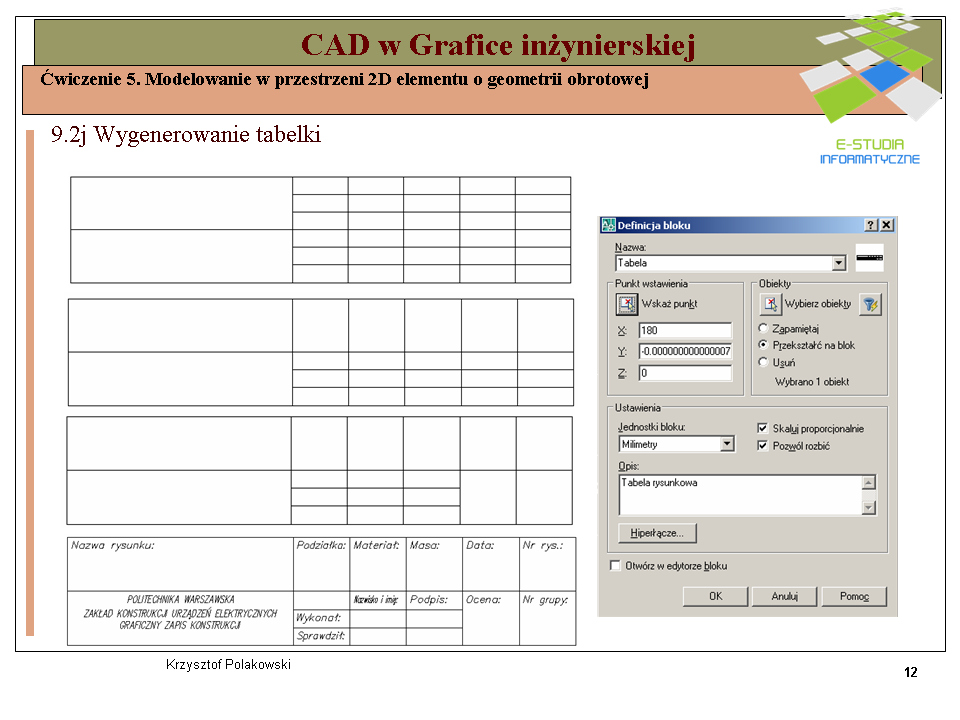960x720 pixels.
Task: Select Przekształć na blok radio option
Action: pos(763,345)
